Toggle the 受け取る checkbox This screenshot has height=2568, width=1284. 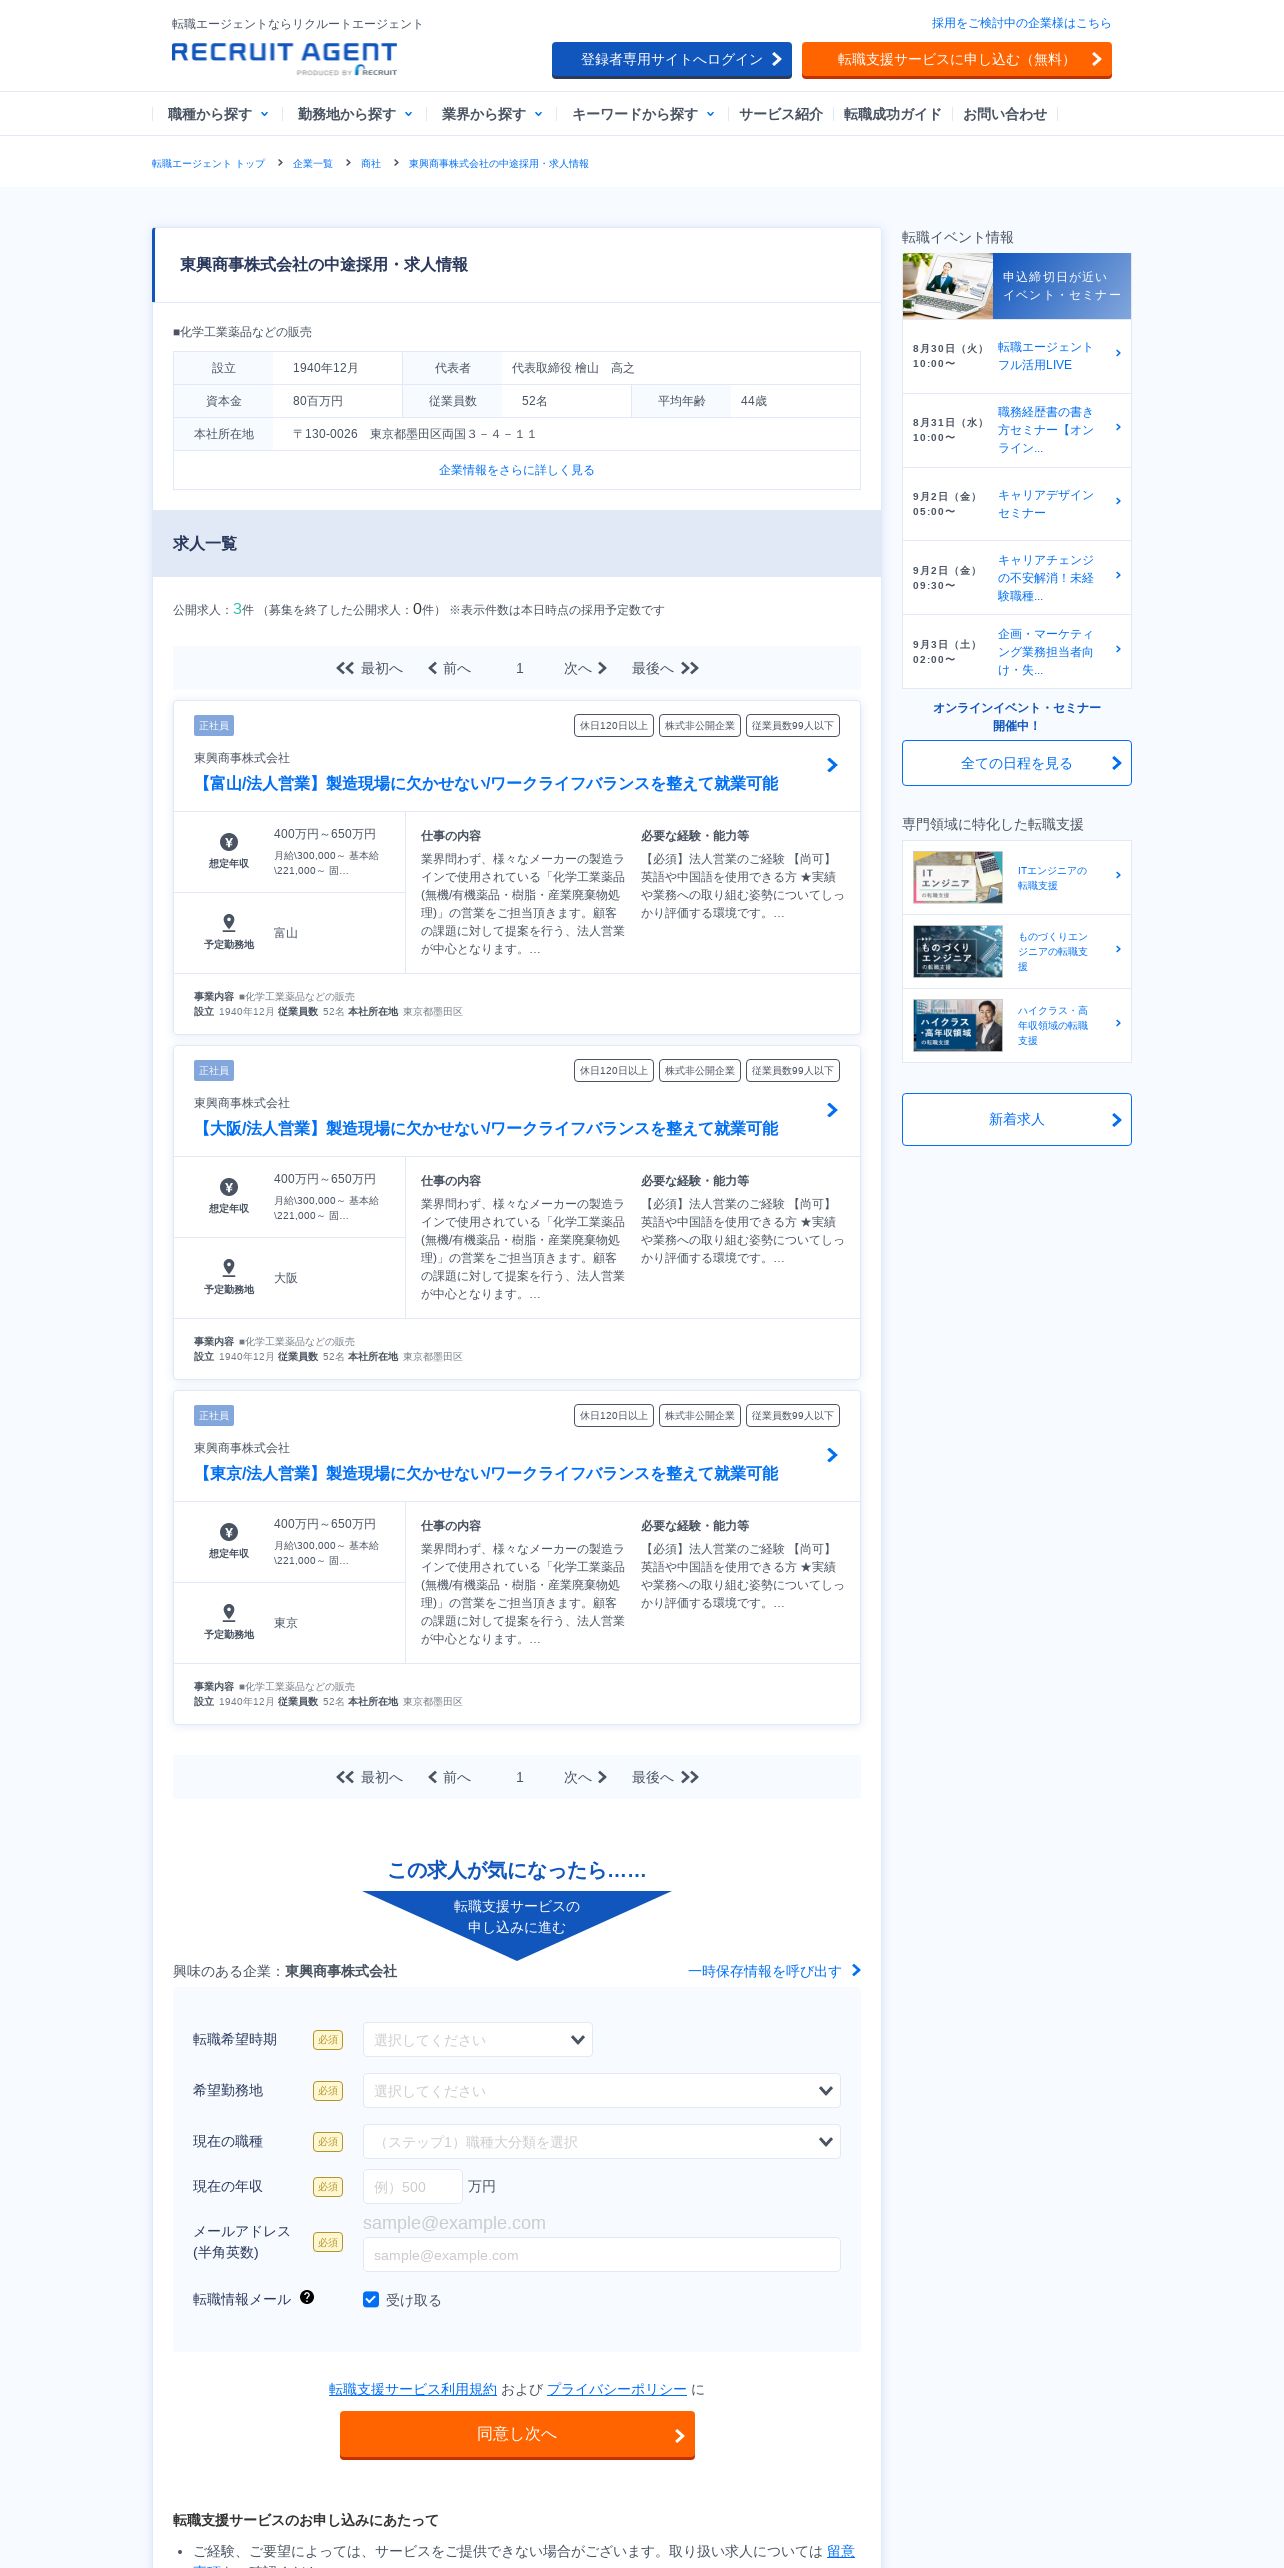point(371,2300)
